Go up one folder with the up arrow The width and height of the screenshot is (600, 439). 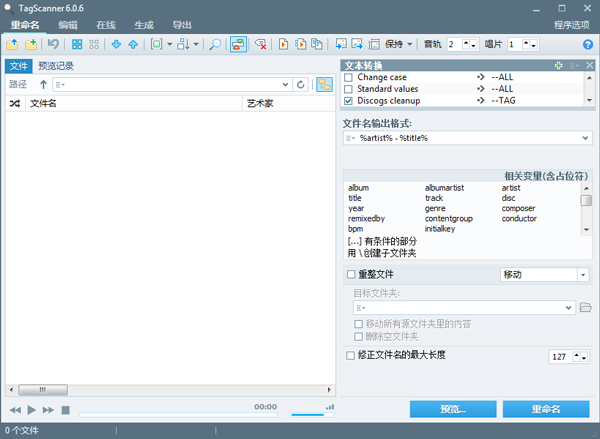click(43, 85)
